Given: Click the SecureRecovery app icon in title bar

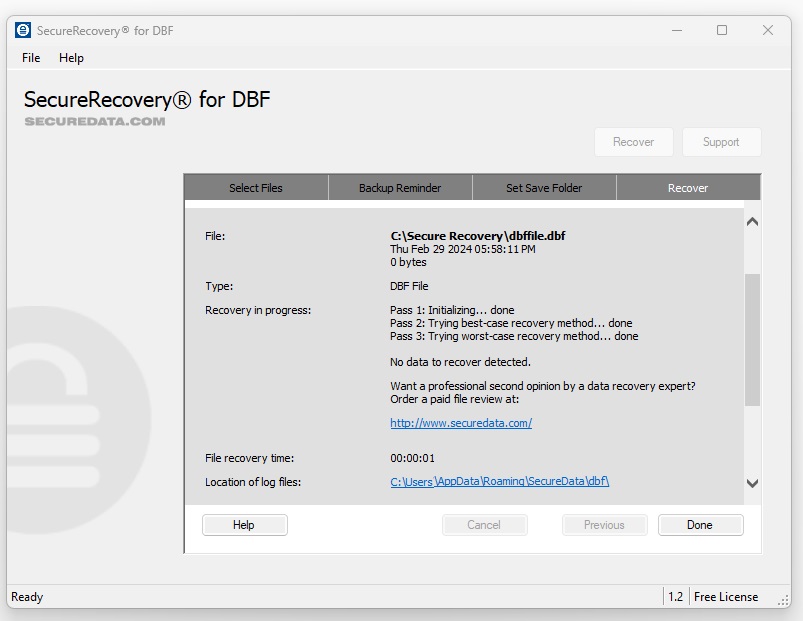Looking at the screenshot, I should (x=23, y=30).
